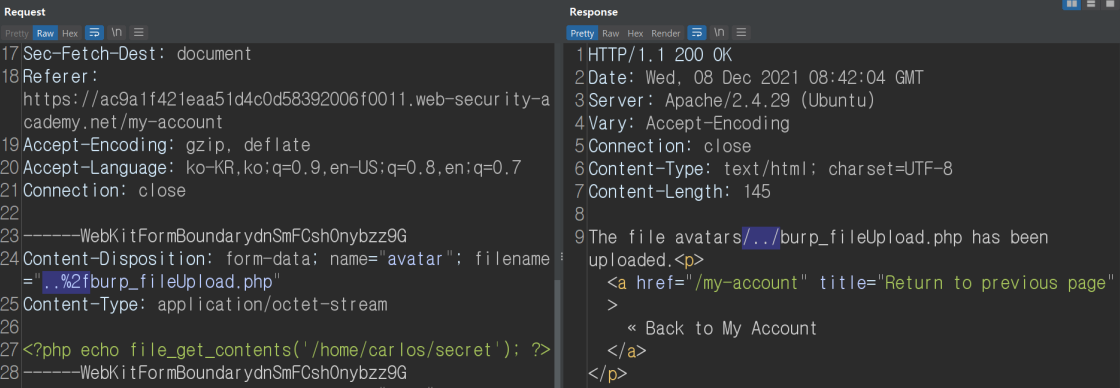Image resolution: width=1120 pixels, height=388 pixels.
Task: Click panel divider handle between Request and Response
Action: pyautogui.click(x=562, y=257)
